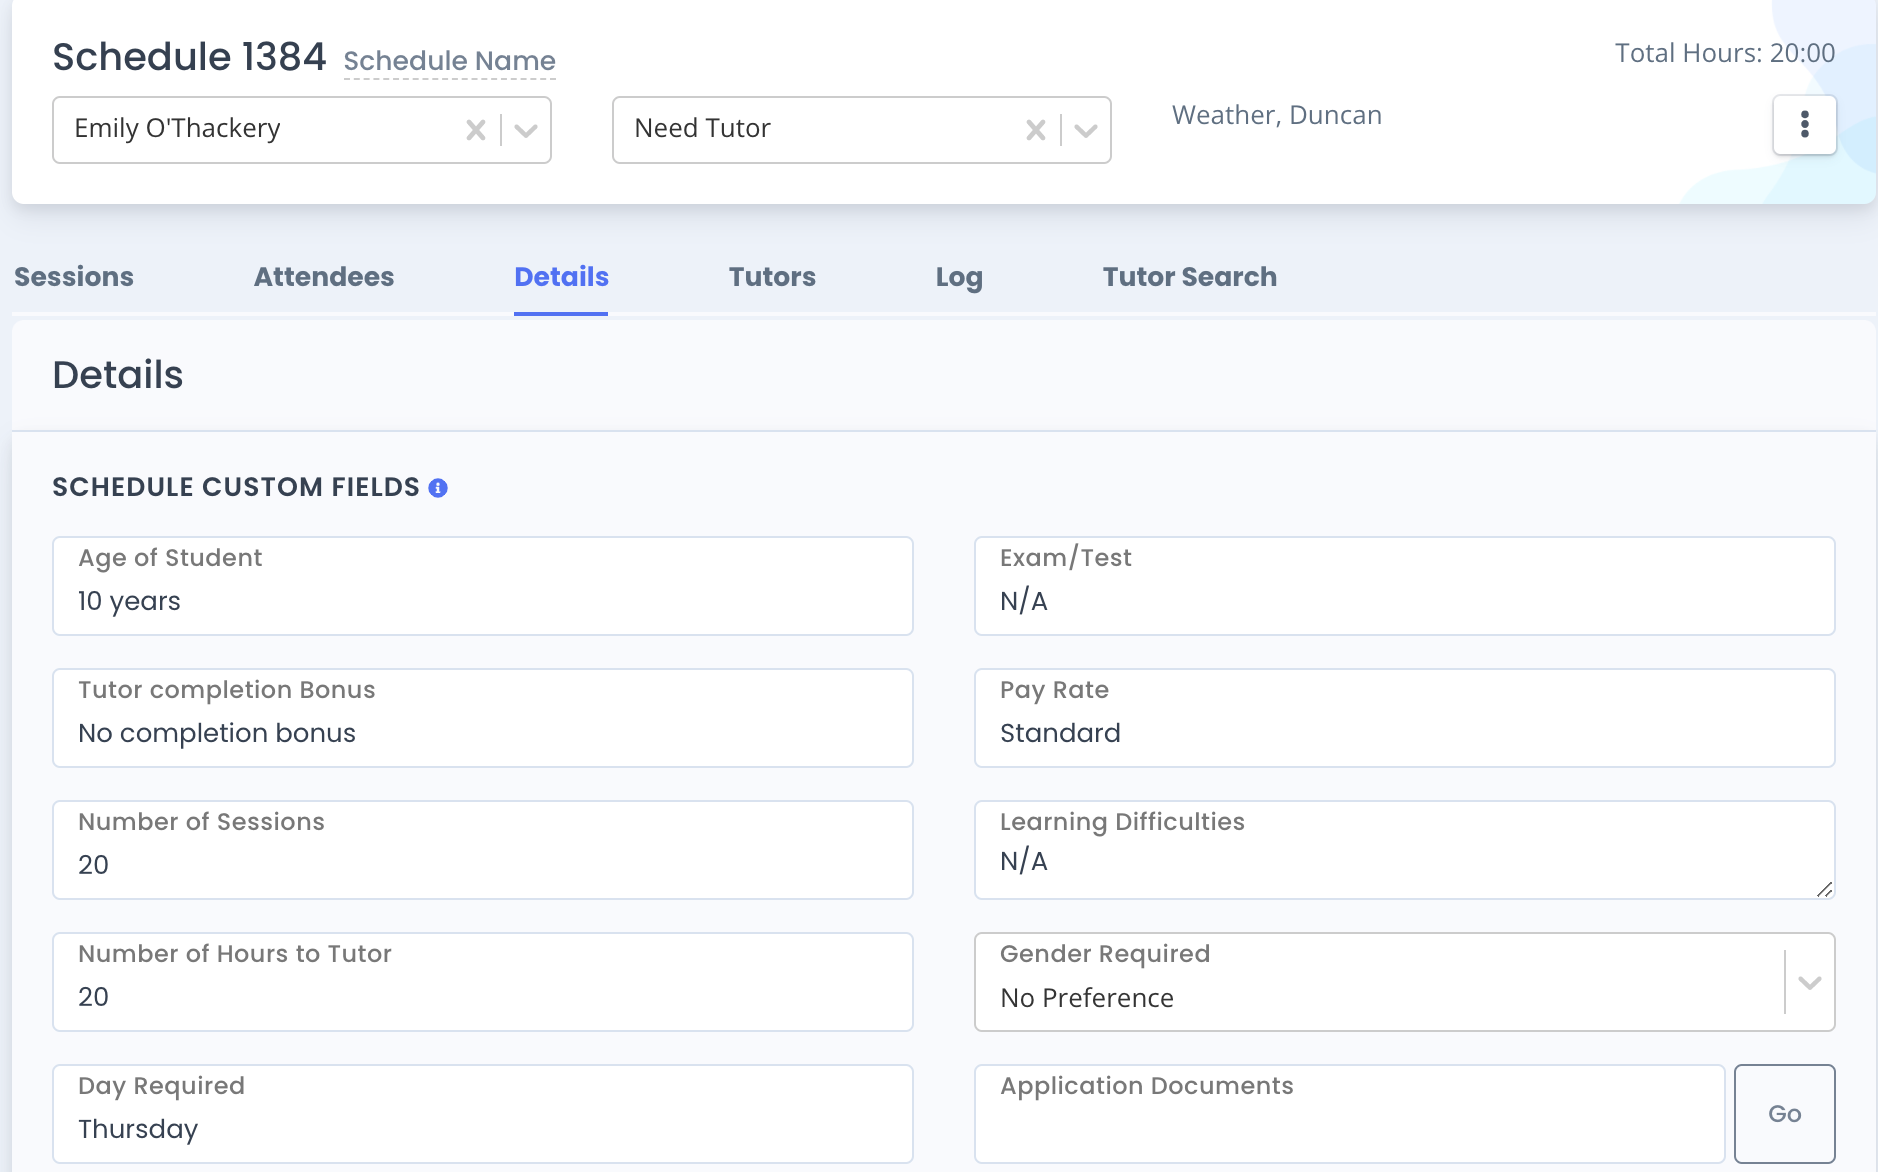Click the Schedule 1384 heading

(189, 57)
